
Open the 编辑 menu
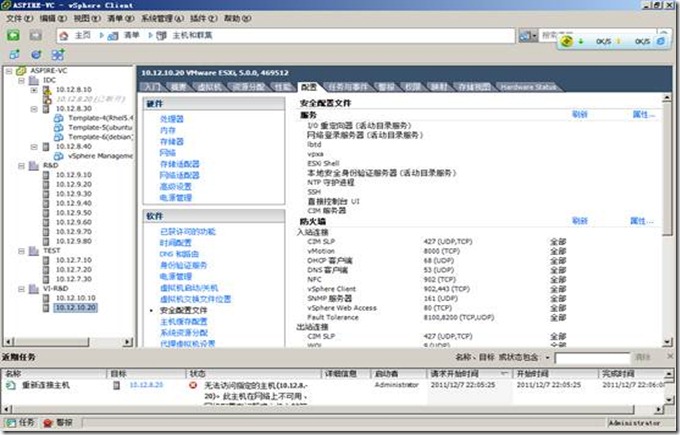(53, 19)
